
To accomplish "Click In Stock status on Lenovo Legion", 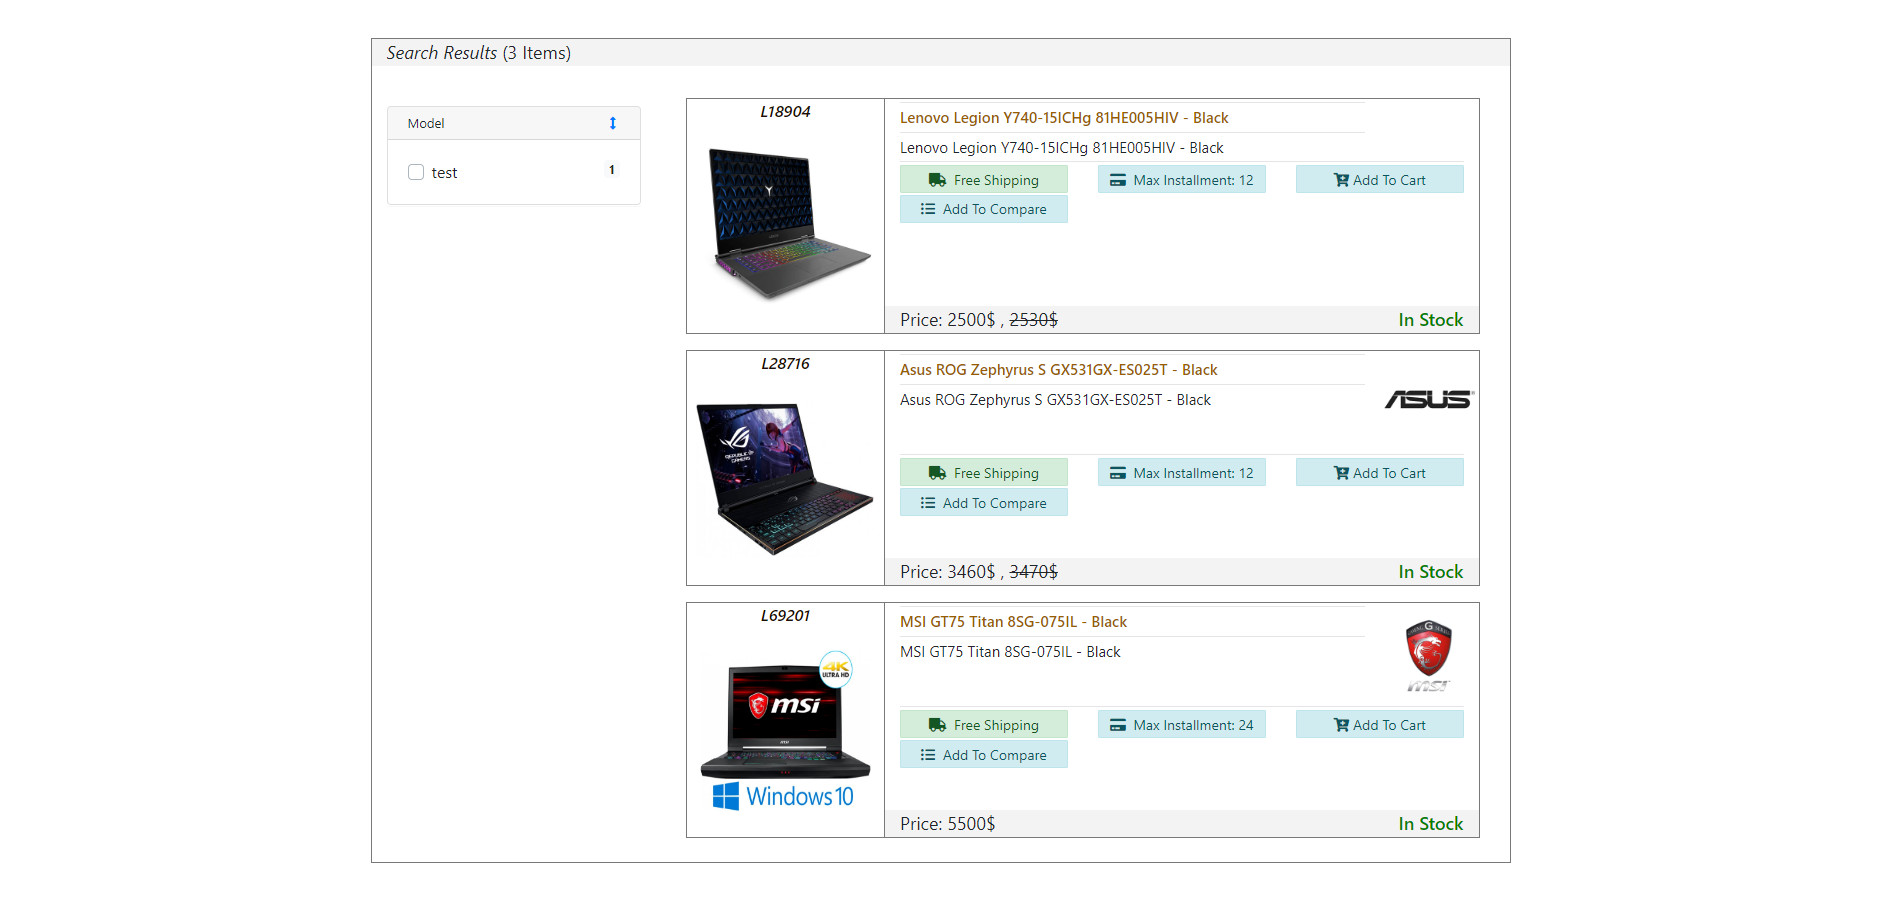I will 1430,320.
